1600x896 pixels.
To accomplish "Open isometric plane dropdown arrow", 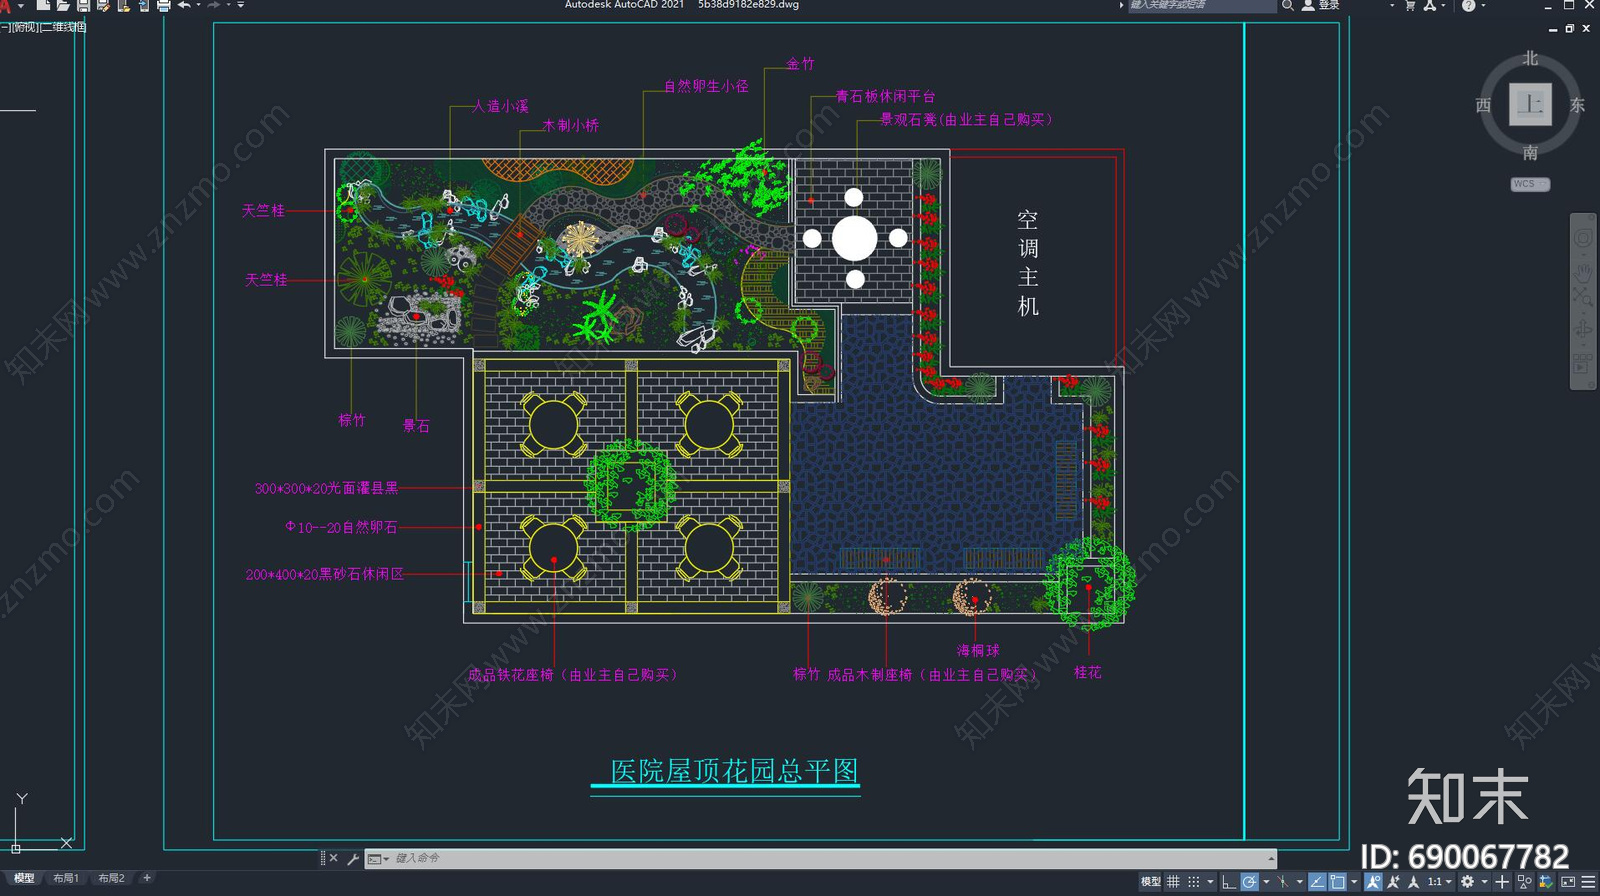I will coord(1299,882).
